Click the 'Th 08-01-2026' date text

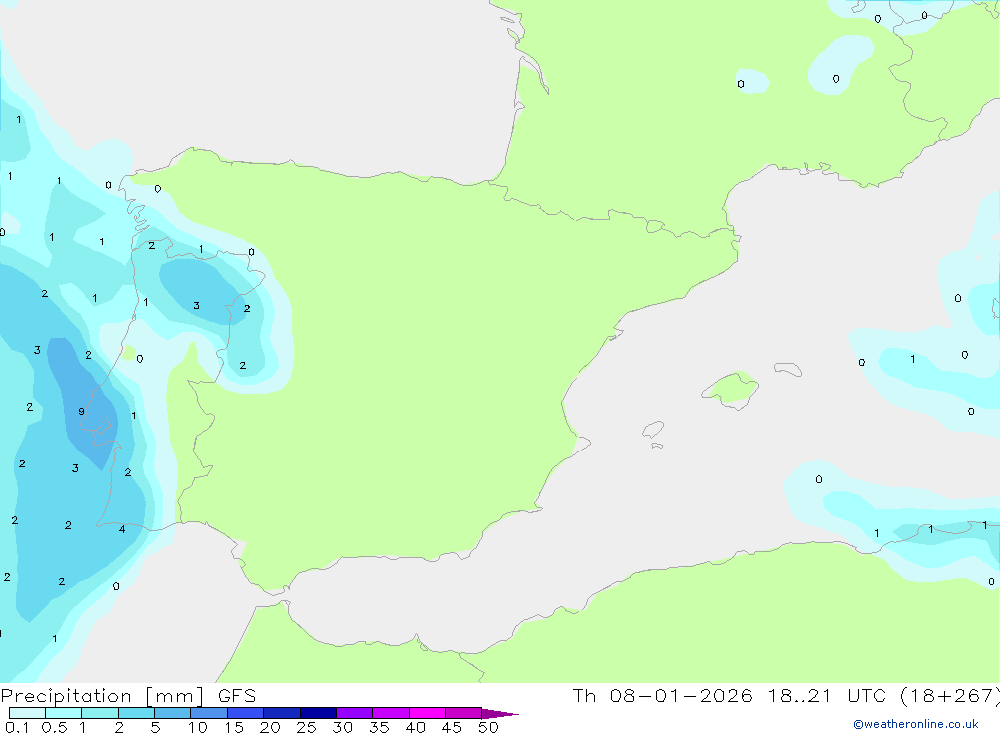[x=662, y=696]
